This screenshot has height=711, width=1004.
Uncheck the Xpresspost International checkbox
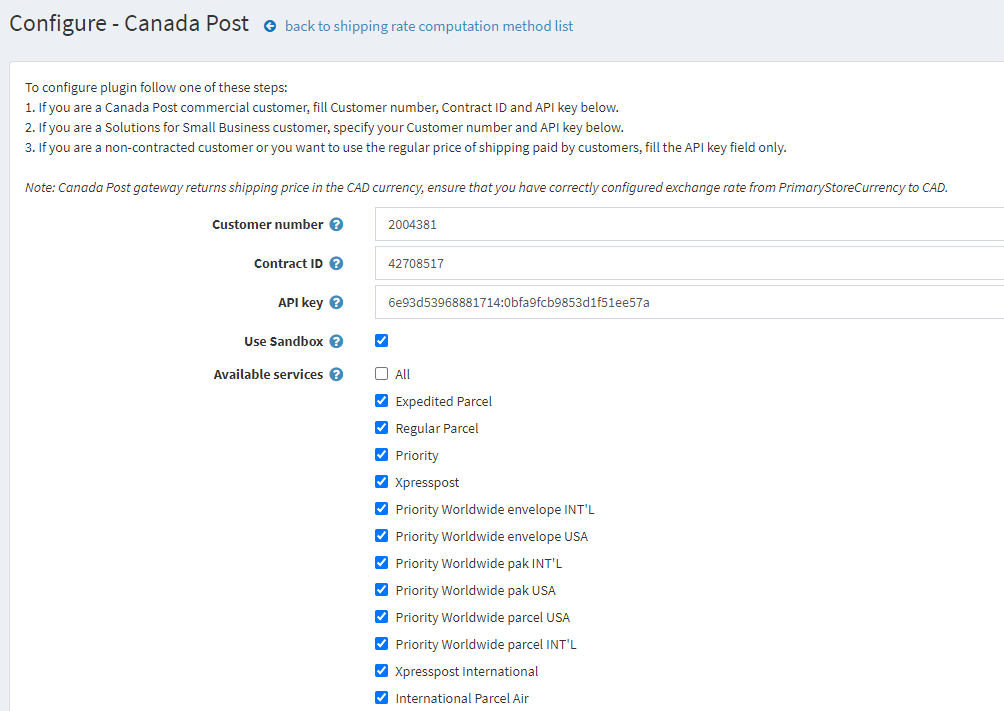382,670
